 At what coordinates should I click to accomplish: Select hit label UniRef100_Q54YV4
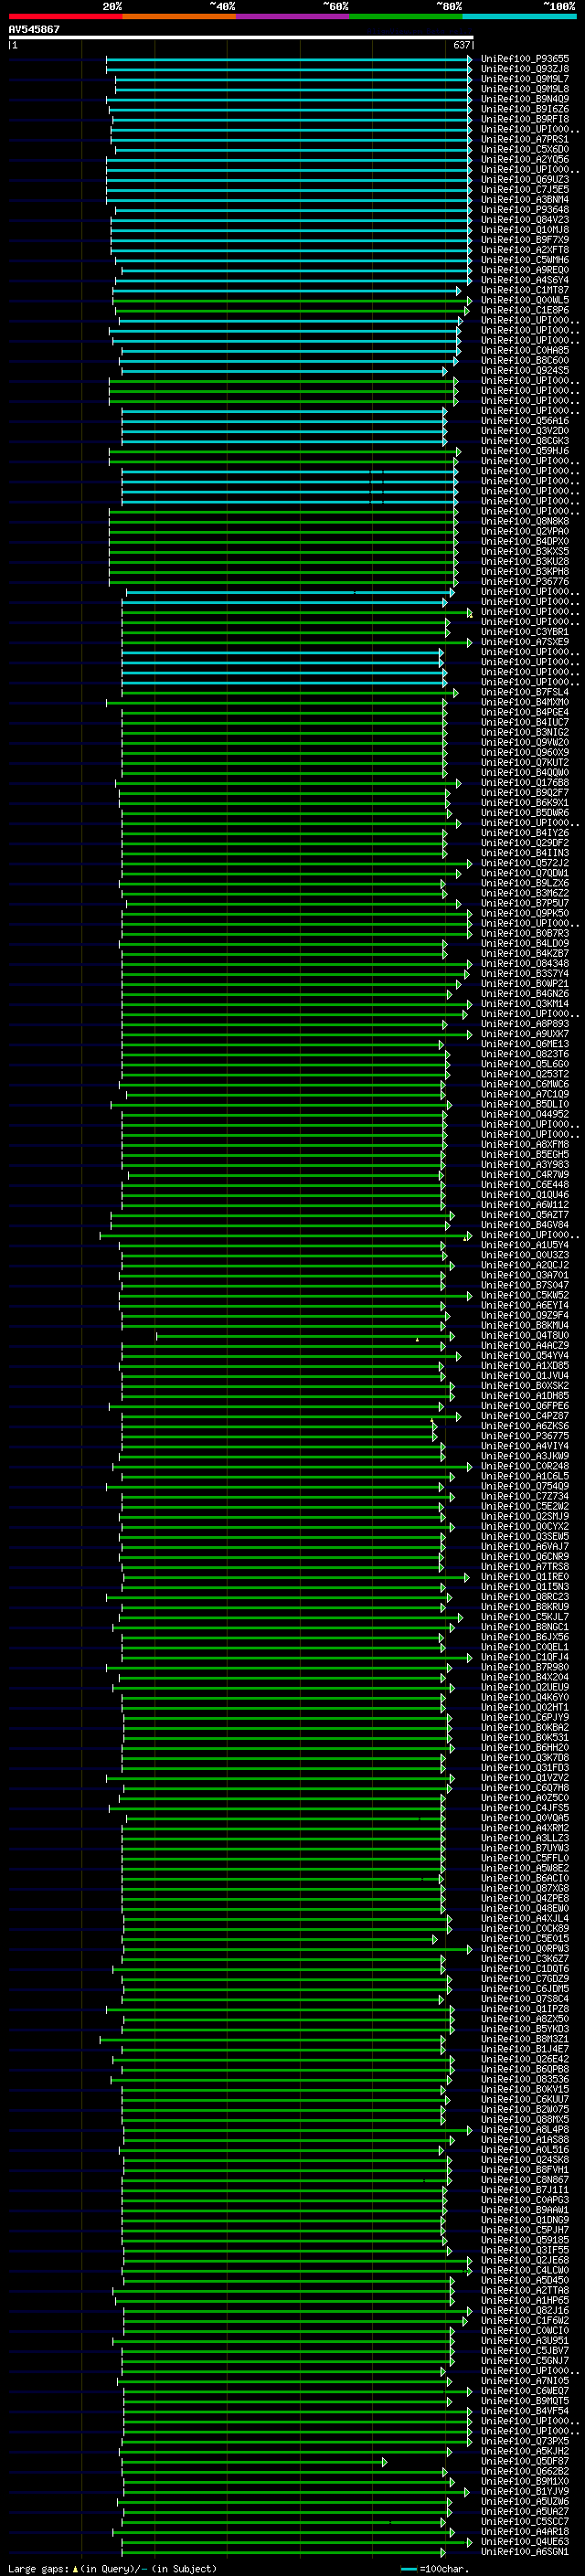[x=525, y=1356]
